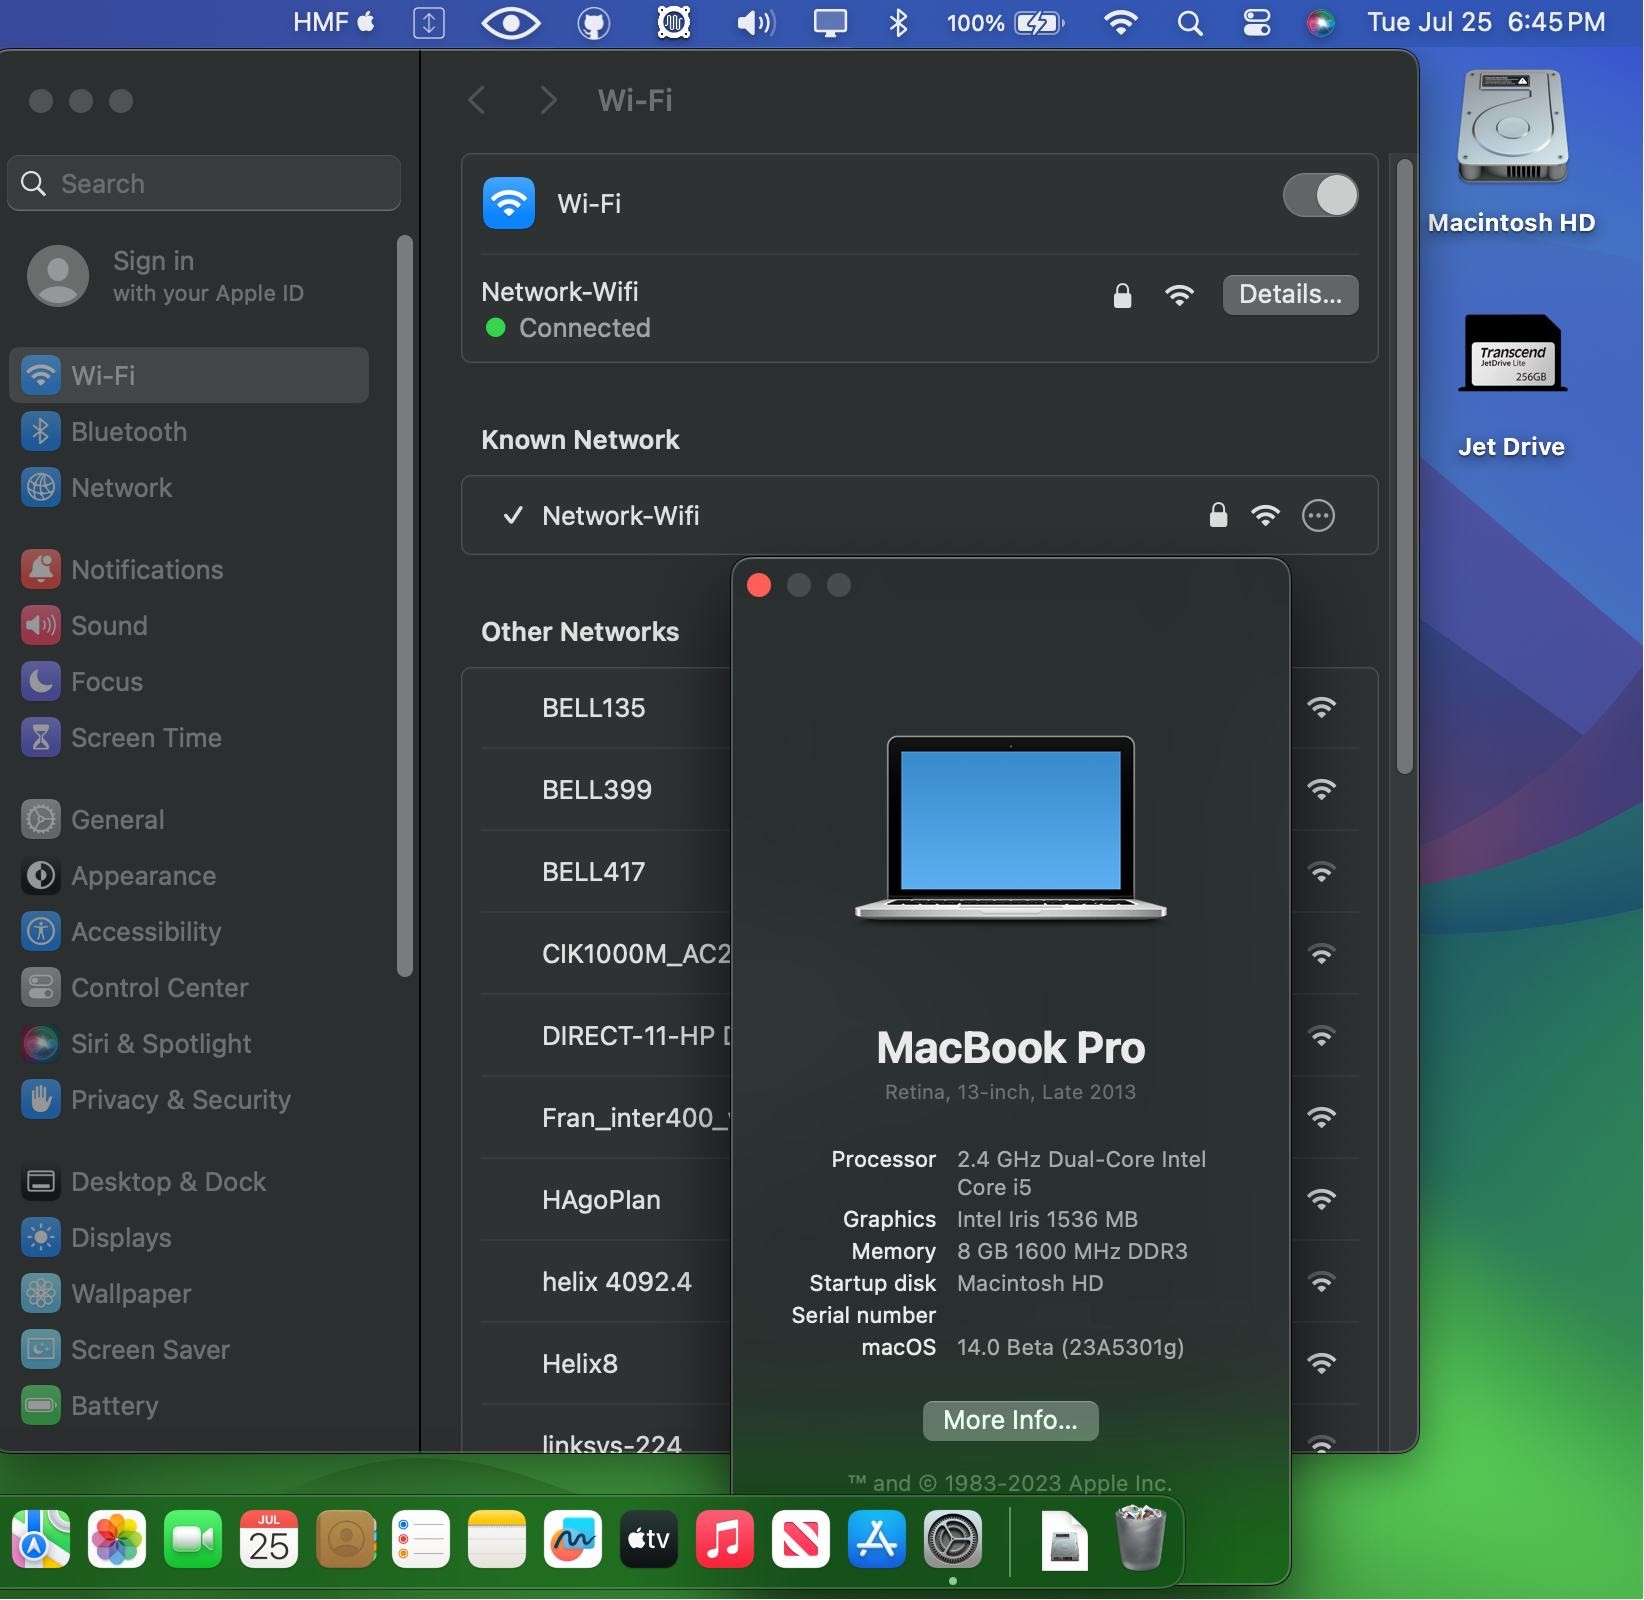Open Bluetooth menu bar icon
The image size is (1644, 1600).
click(898, 22)
